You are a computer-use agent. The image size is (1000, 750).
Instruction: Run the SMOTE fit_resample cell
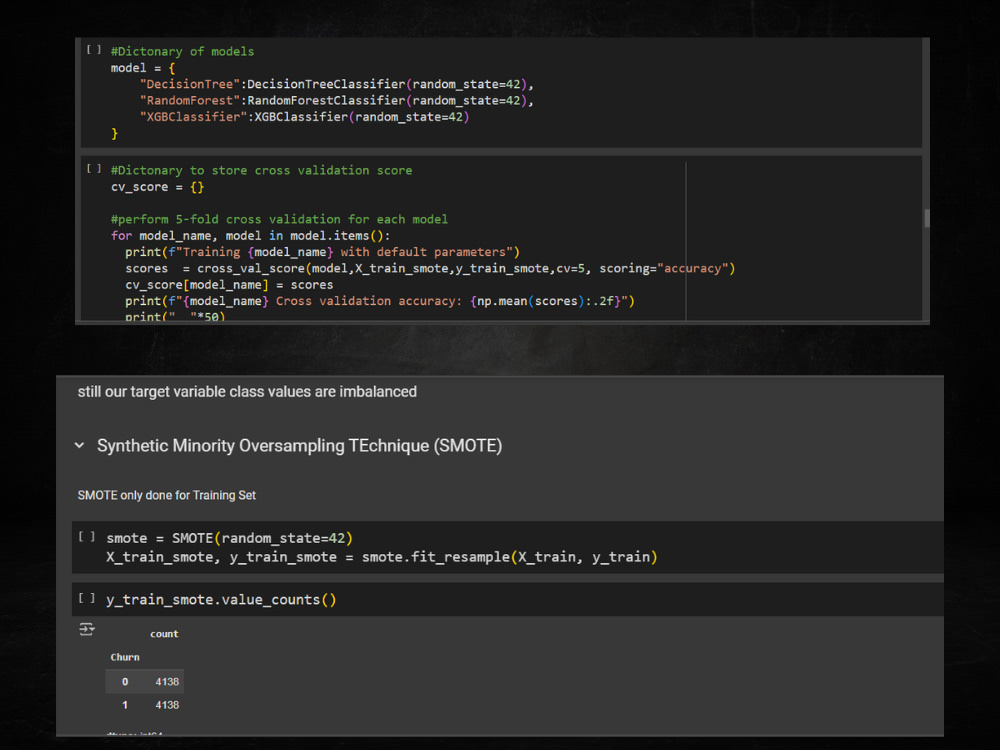click(x=87, y=536)
